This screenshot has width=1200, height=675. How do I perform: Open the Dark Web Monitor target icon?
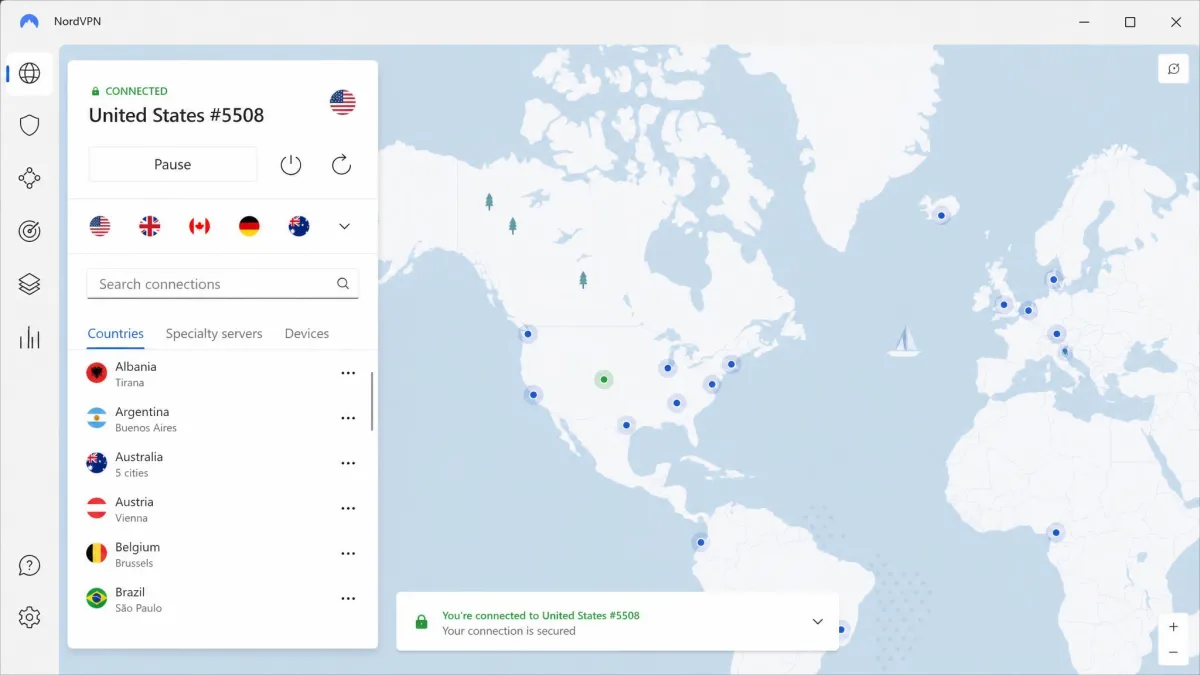tap(30, 231)
